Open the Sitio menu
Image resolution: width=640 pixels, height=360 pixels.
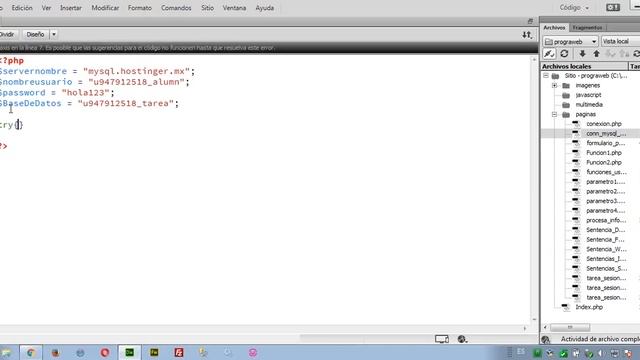tap(207, 8)
